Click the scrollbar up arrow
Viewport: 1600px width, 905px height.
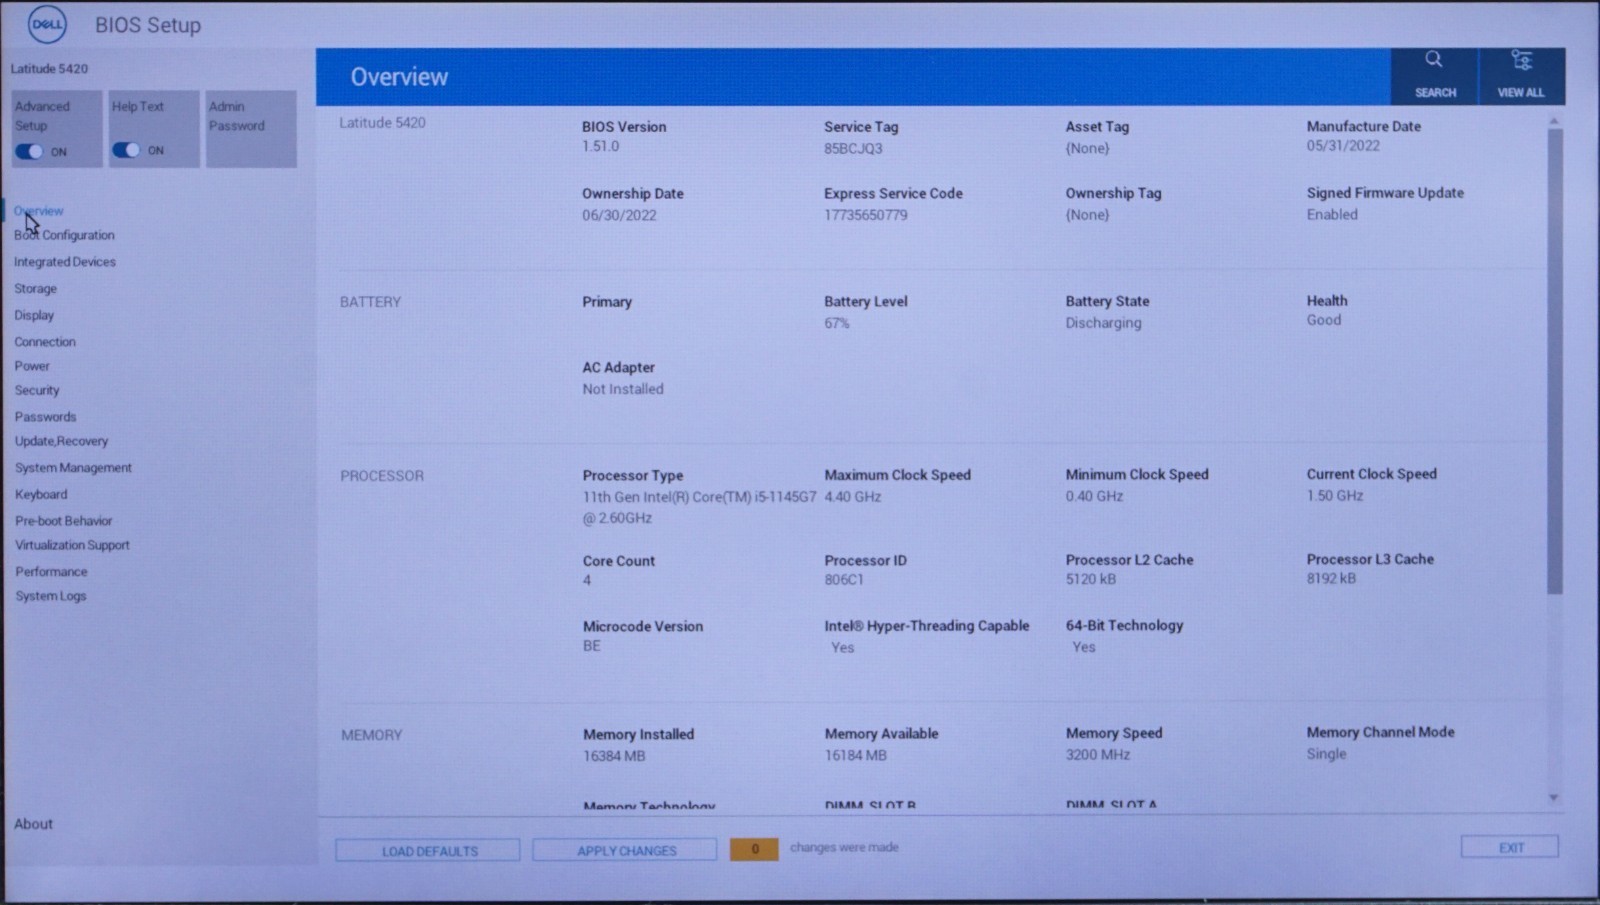tap(1554, 121)
